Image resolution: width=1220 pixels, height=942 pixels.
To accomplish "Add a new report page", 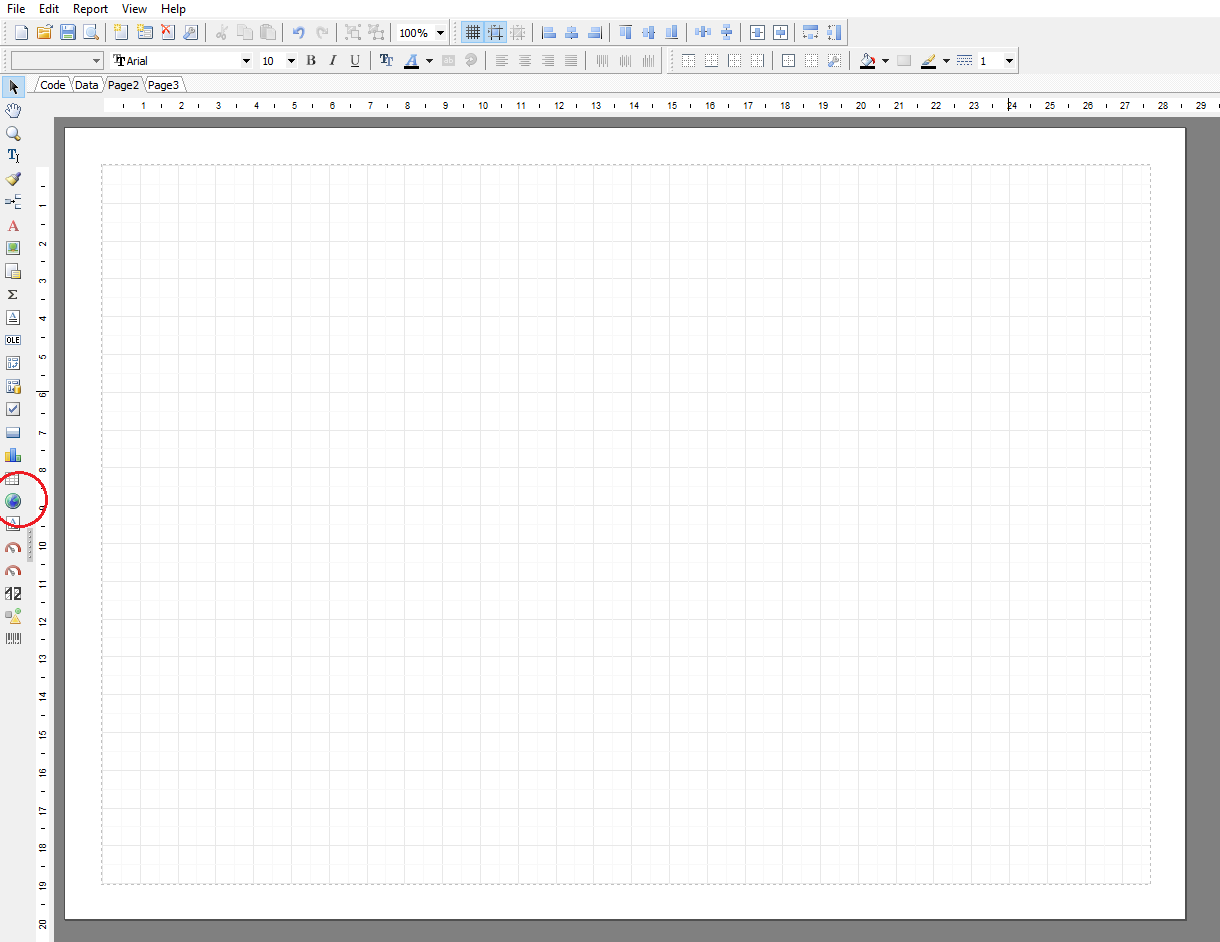I will (121, 32).
